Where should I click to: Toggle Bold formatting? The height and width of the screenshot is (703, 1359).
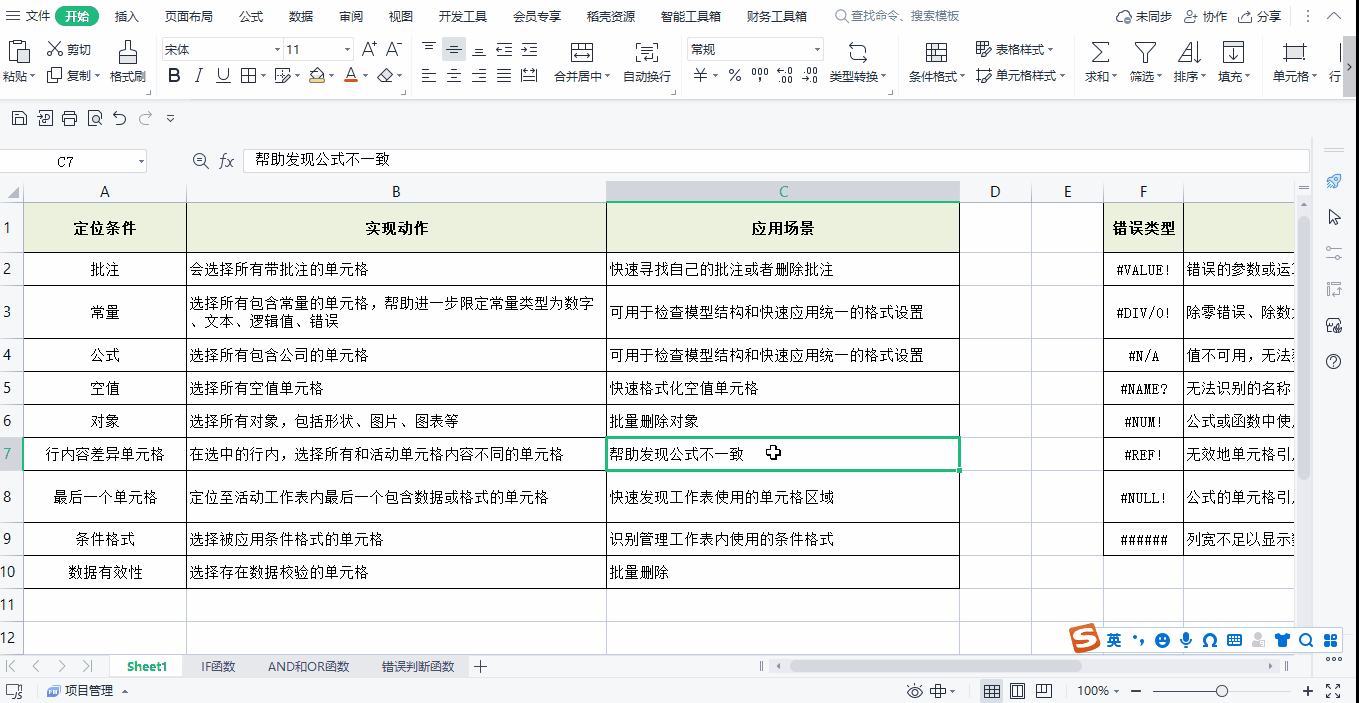click(x=174, y=76)
